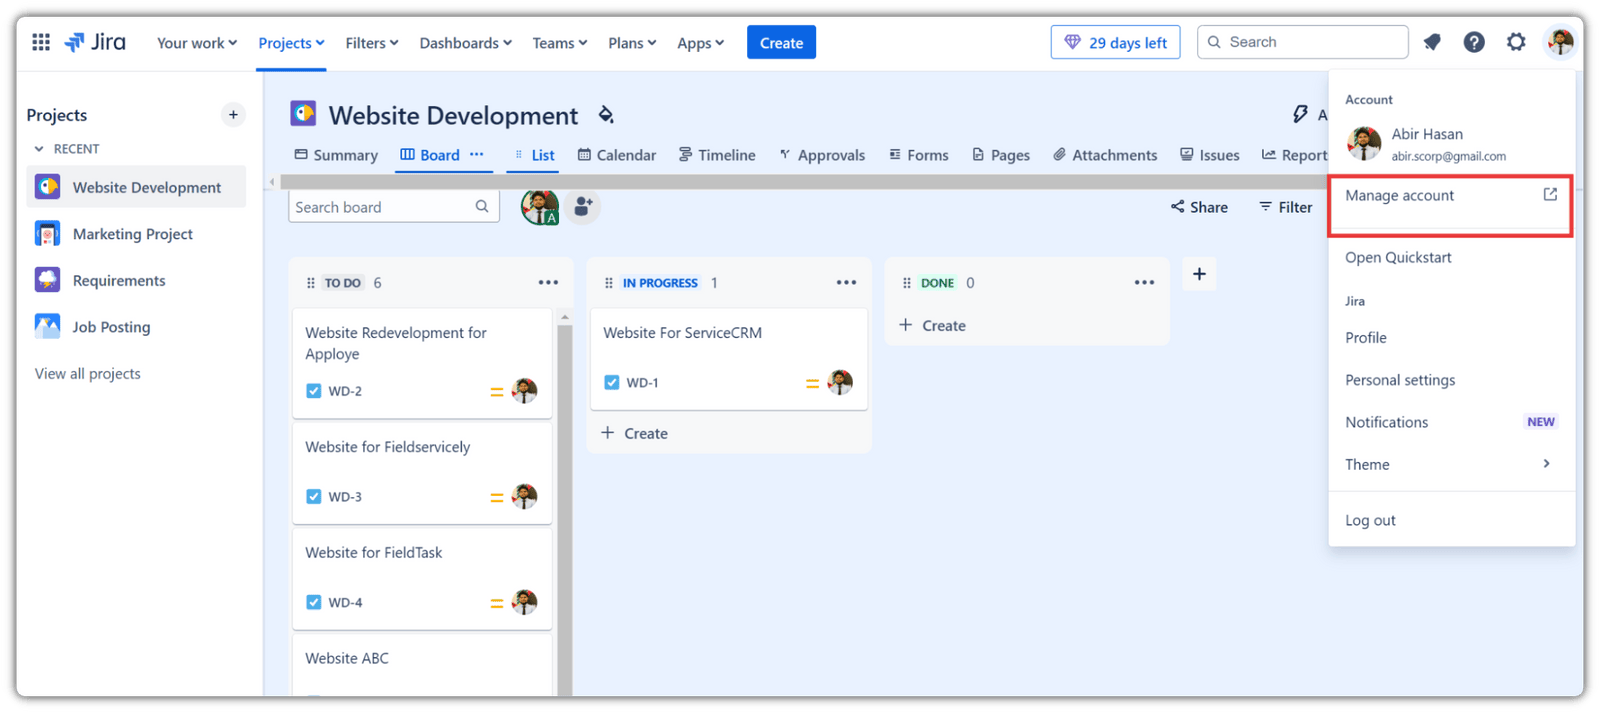Open the settings gear icon
The image size is (1600, 713).
(x=1516, y=42)
